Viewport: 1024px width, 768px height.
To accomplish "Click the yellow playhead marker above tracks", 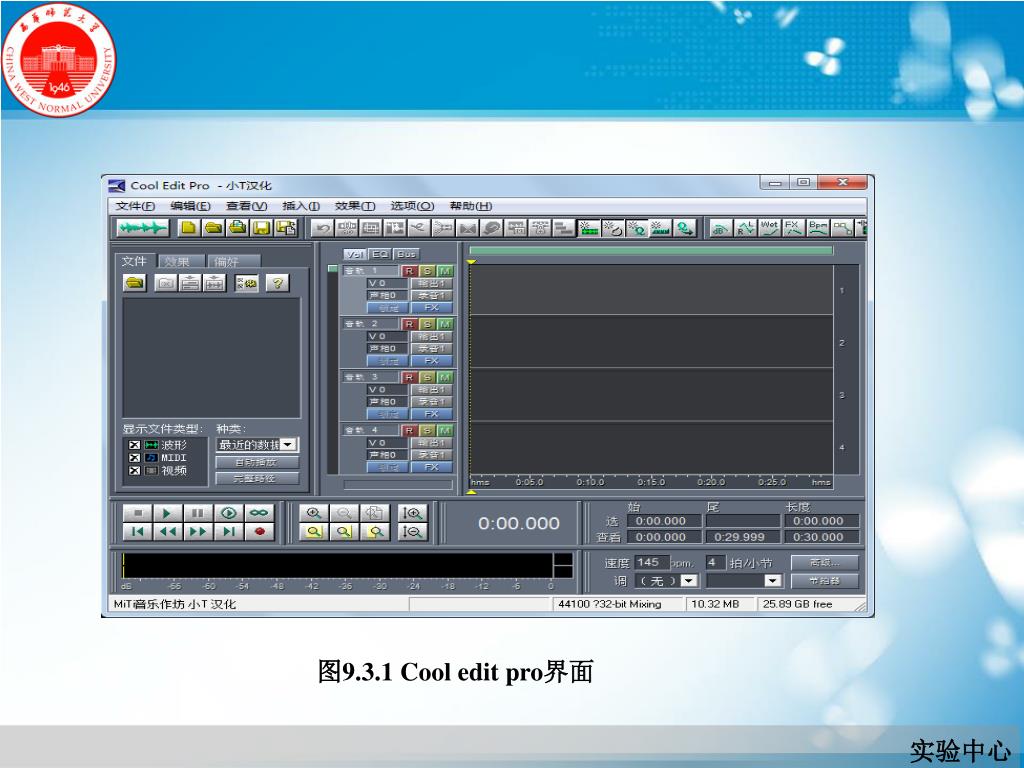I will pos(471,262).
